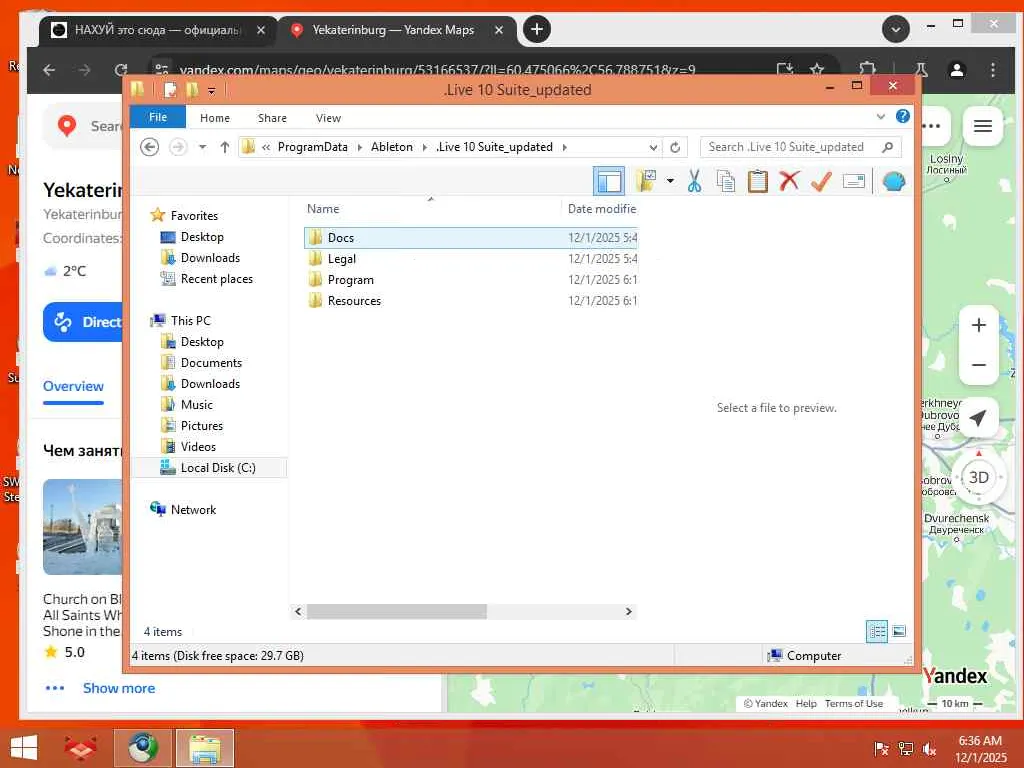Click the new folder toolbar icon
This screenshot has height=768, width=1024.
(646, 181)
